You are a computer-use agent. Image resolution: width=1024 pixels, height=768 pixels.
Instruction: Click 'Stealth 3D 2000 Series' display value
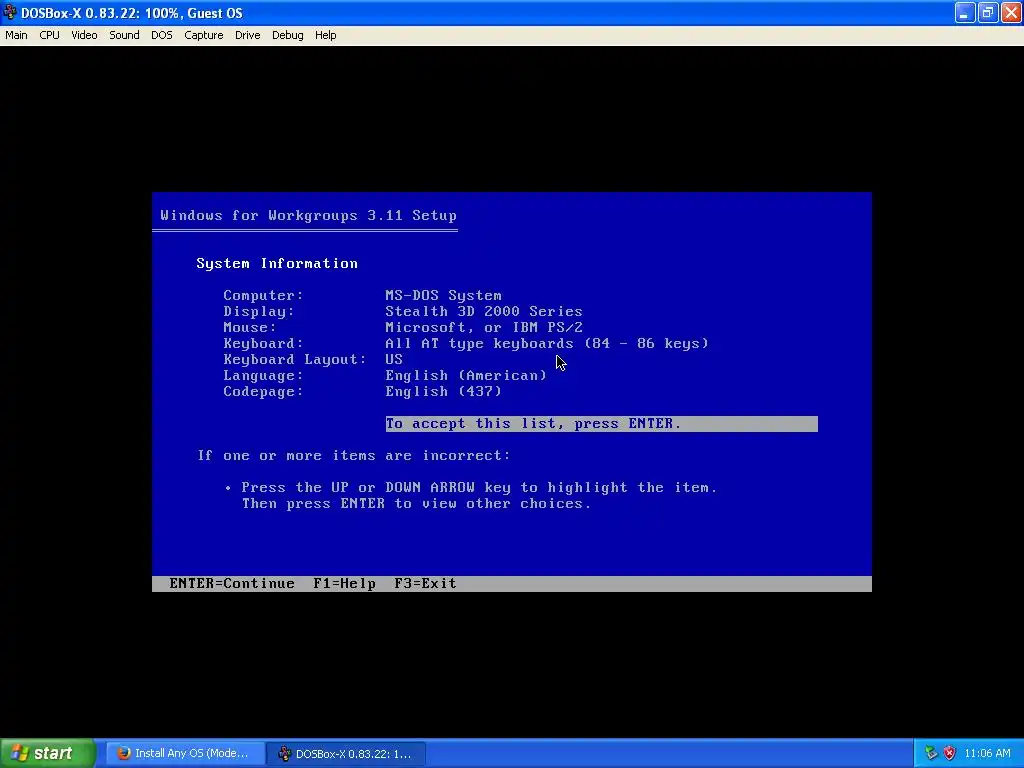point(484,312)
